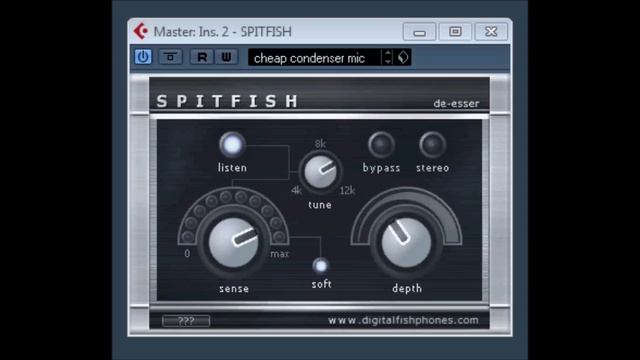Close the SPITFISH plugin window
This screenshot has height=360, width=640.
tap(491, 31)
